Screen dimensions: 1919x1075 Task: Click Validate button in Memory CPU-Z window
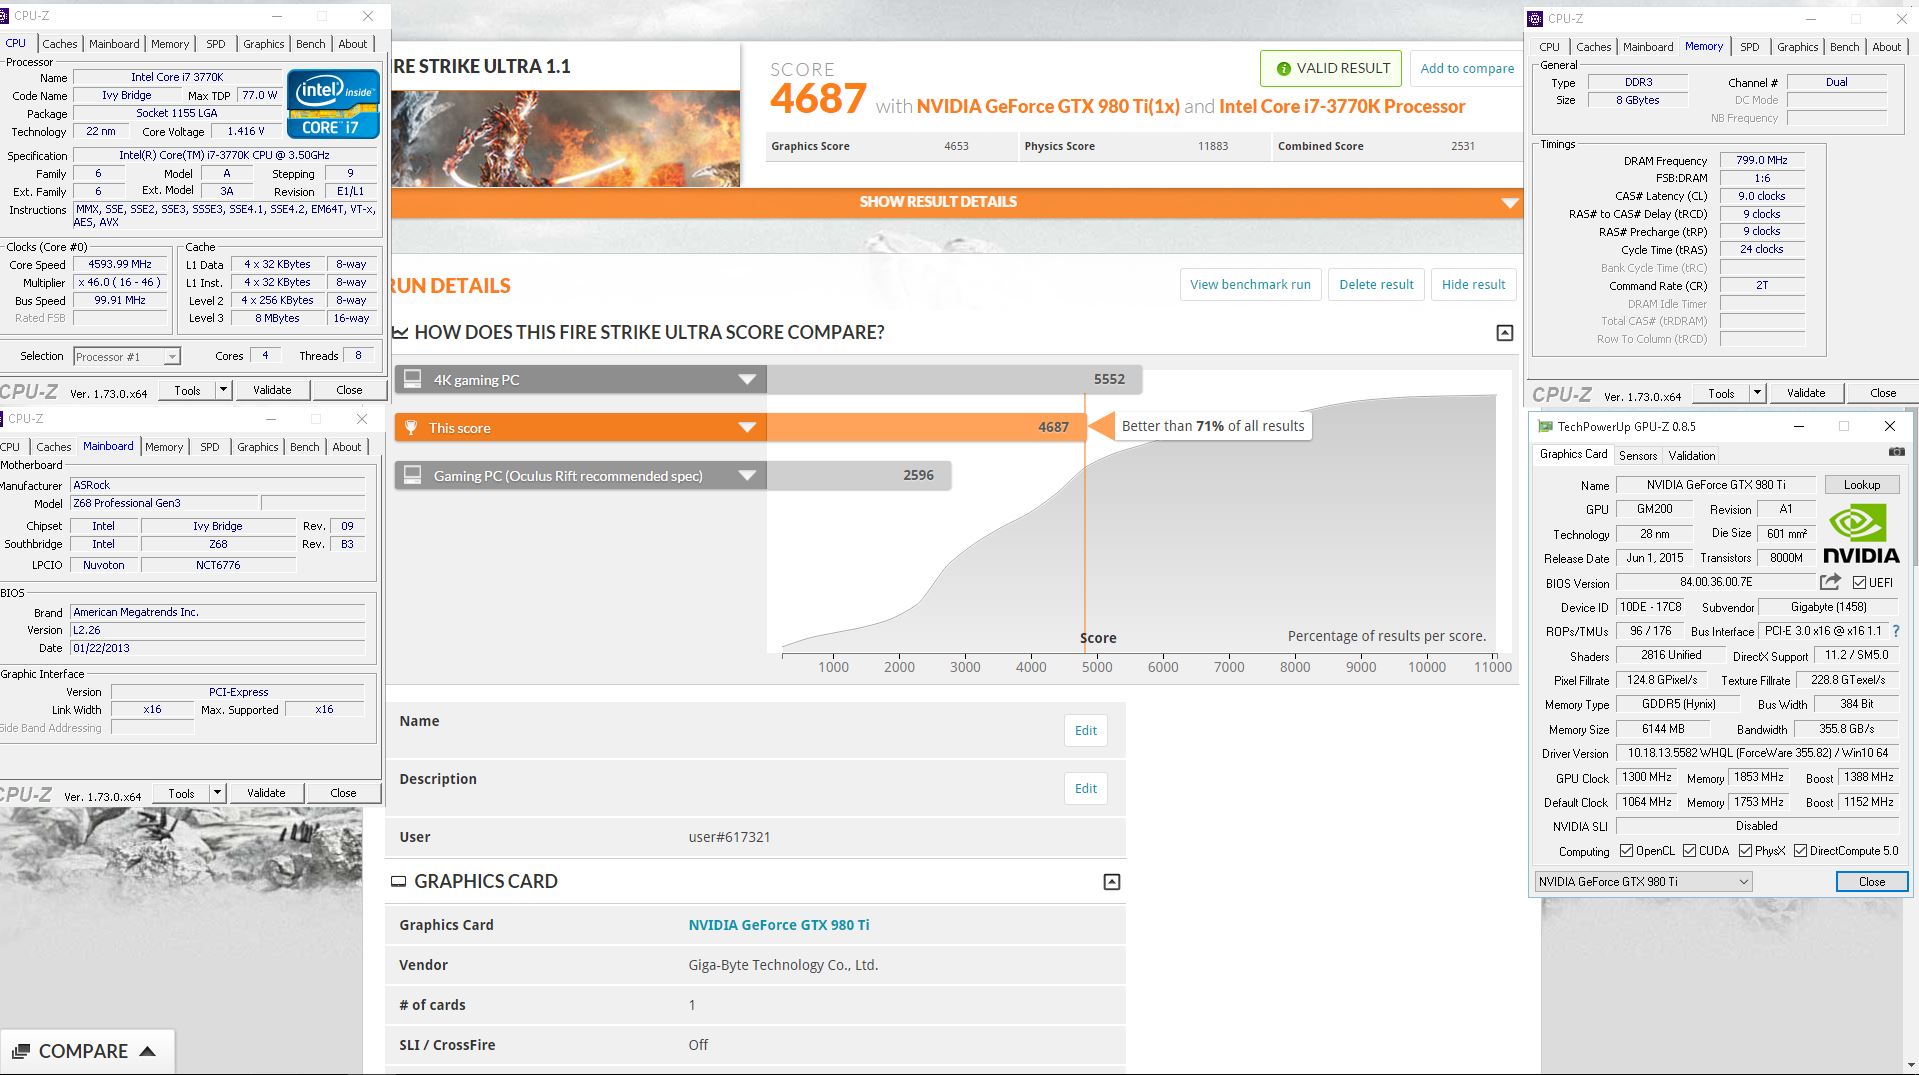(1805, 393)
